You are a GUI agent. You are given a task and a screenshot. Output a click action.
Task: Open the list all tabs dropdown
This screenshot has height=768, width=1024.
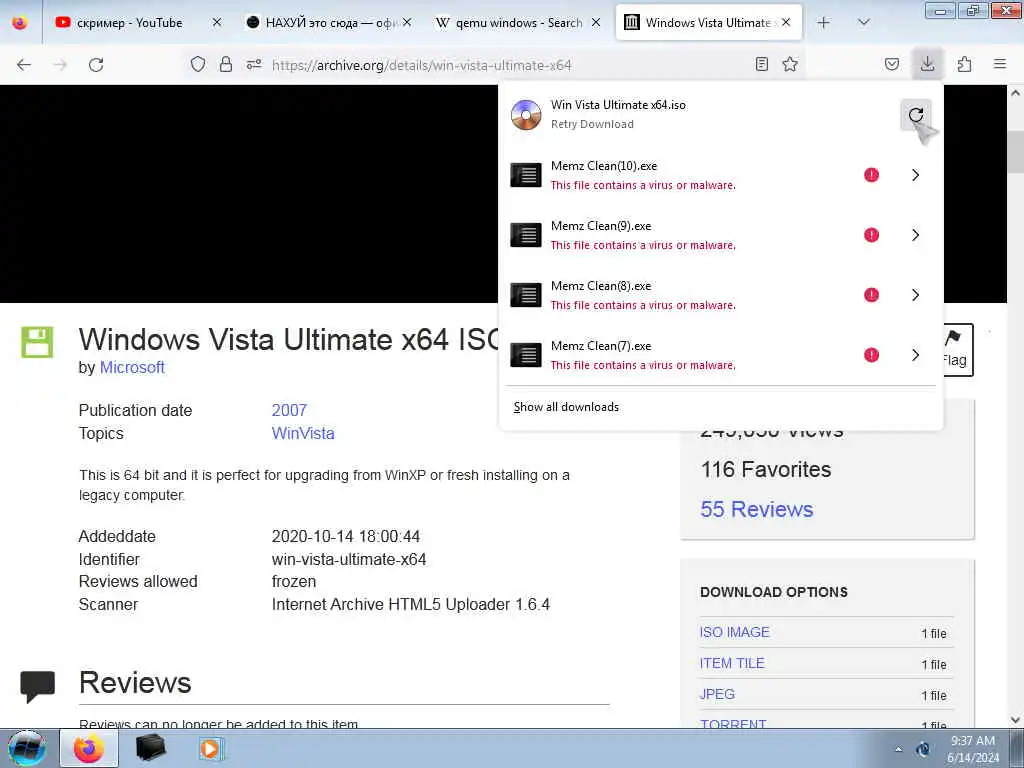[863, 23]
